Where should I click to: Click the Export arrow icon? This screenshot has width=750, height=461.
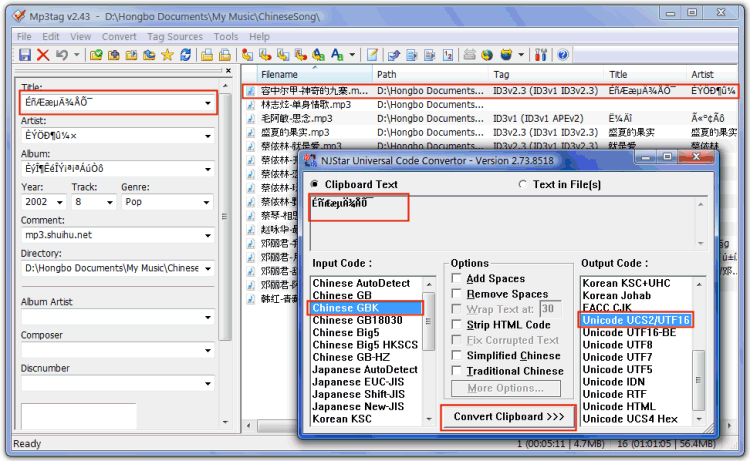394,55
